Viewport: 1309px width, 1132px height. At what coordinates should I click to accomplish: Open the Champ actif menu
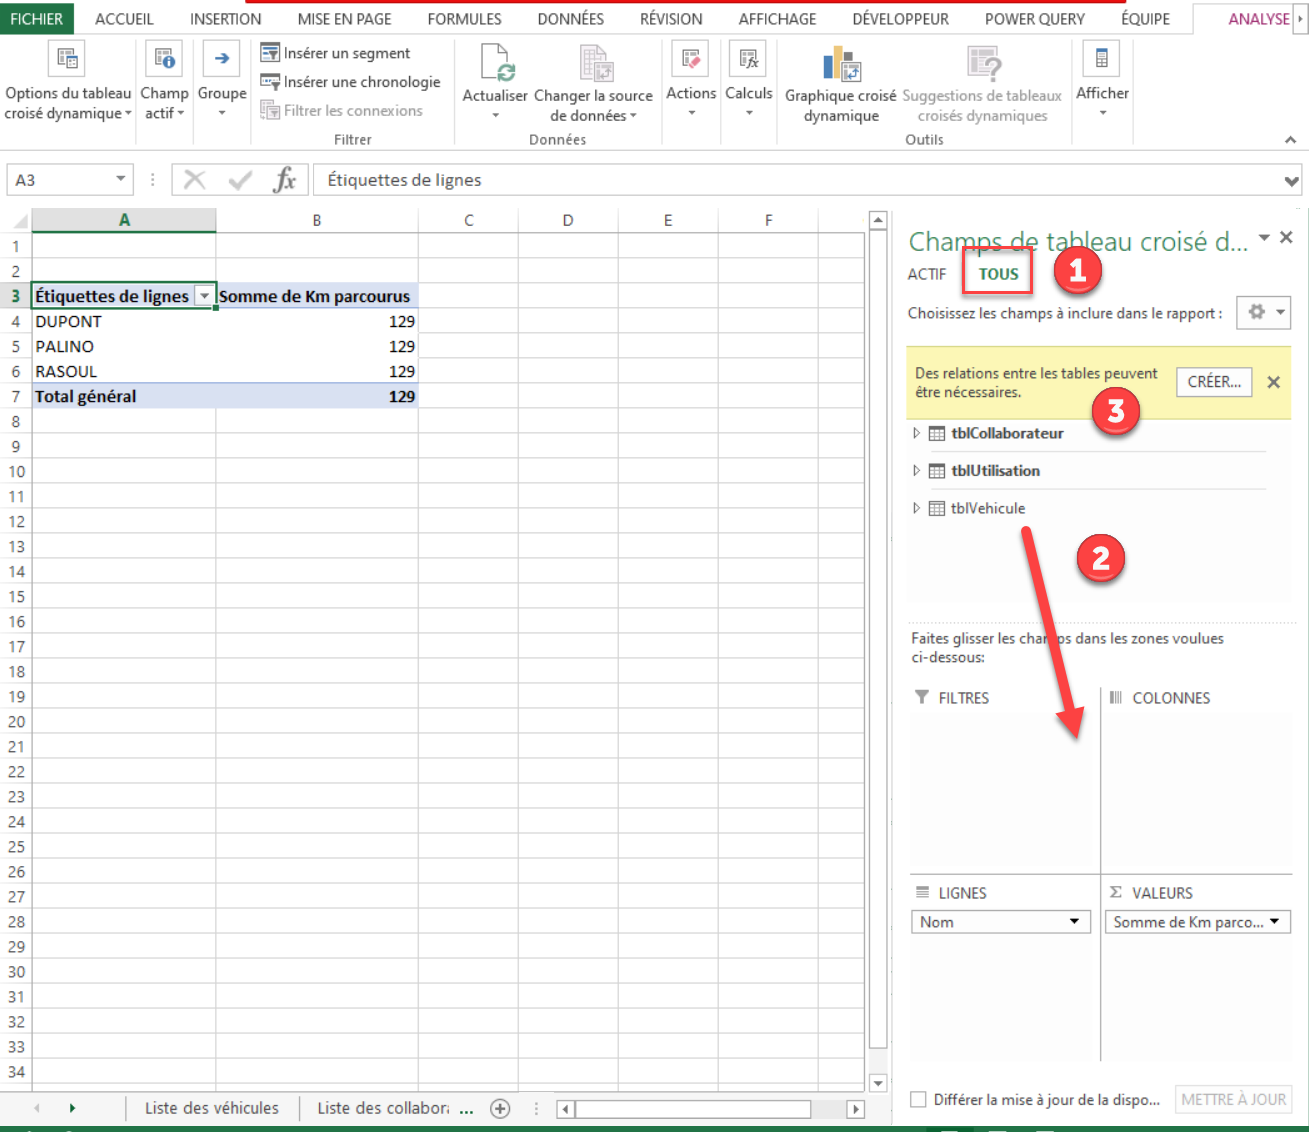point(164,82)
